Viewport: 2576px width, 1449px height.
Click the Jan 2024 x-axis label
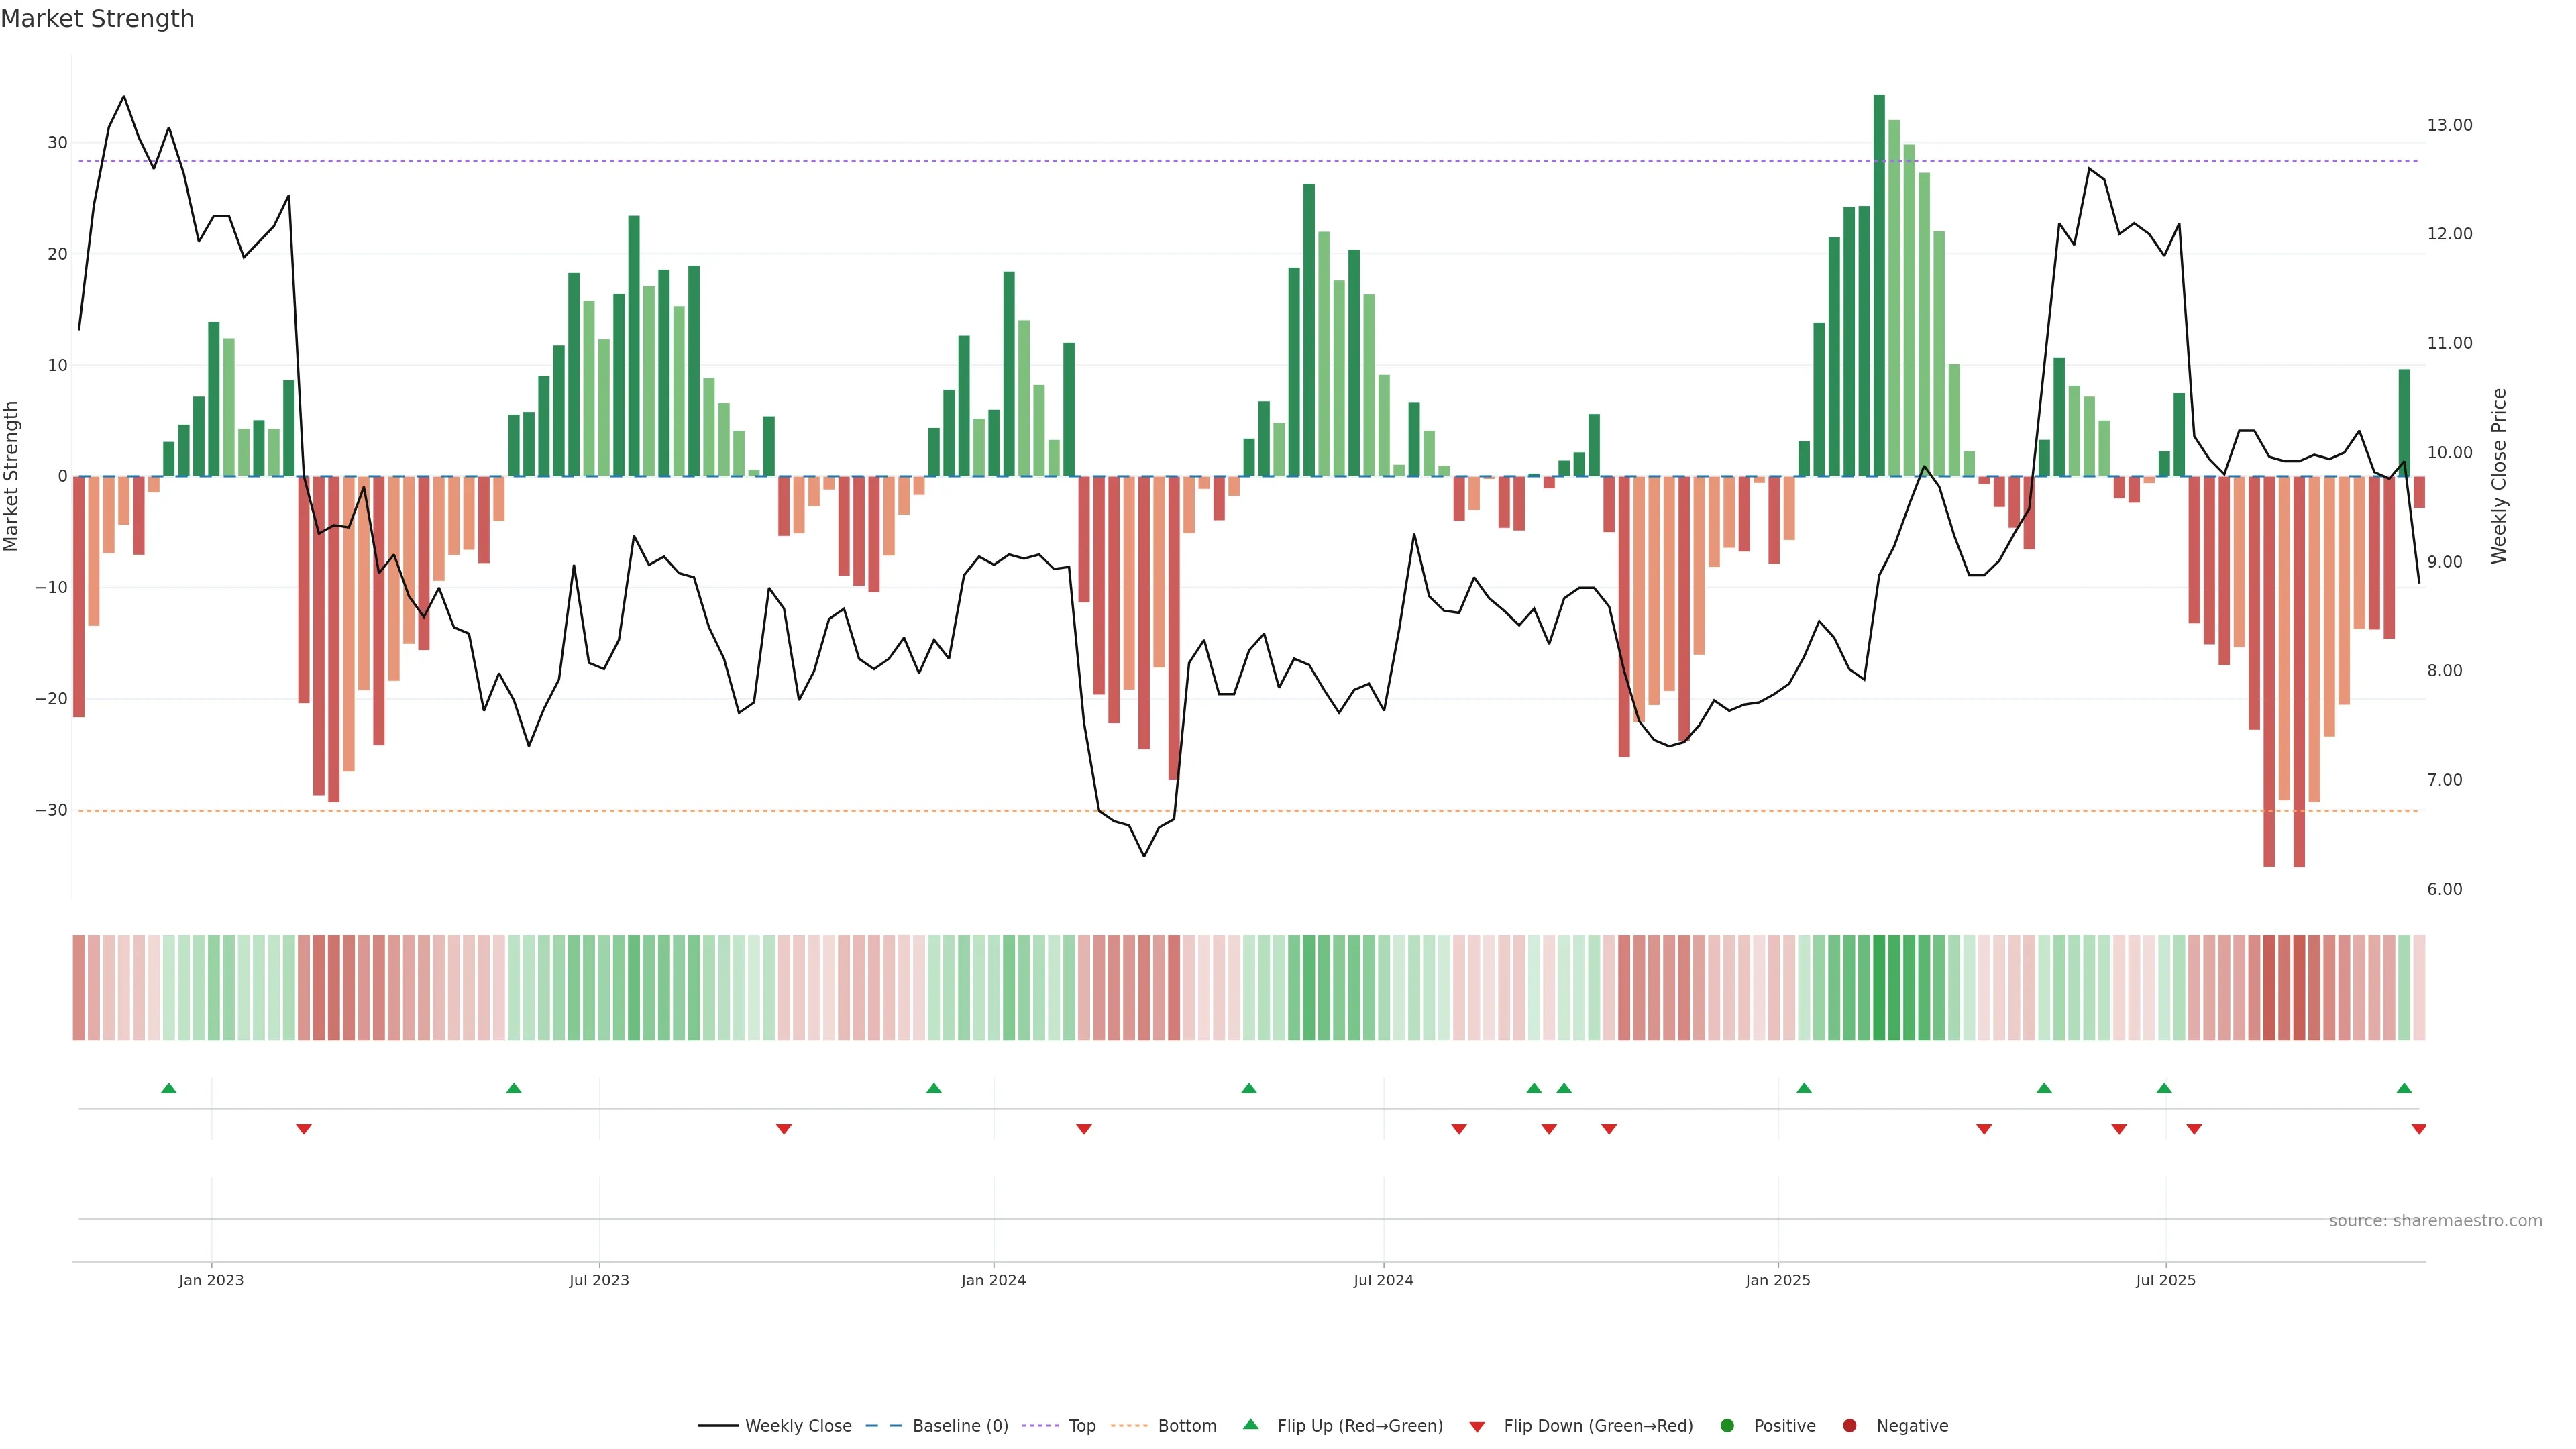[x=993, y=1280]
